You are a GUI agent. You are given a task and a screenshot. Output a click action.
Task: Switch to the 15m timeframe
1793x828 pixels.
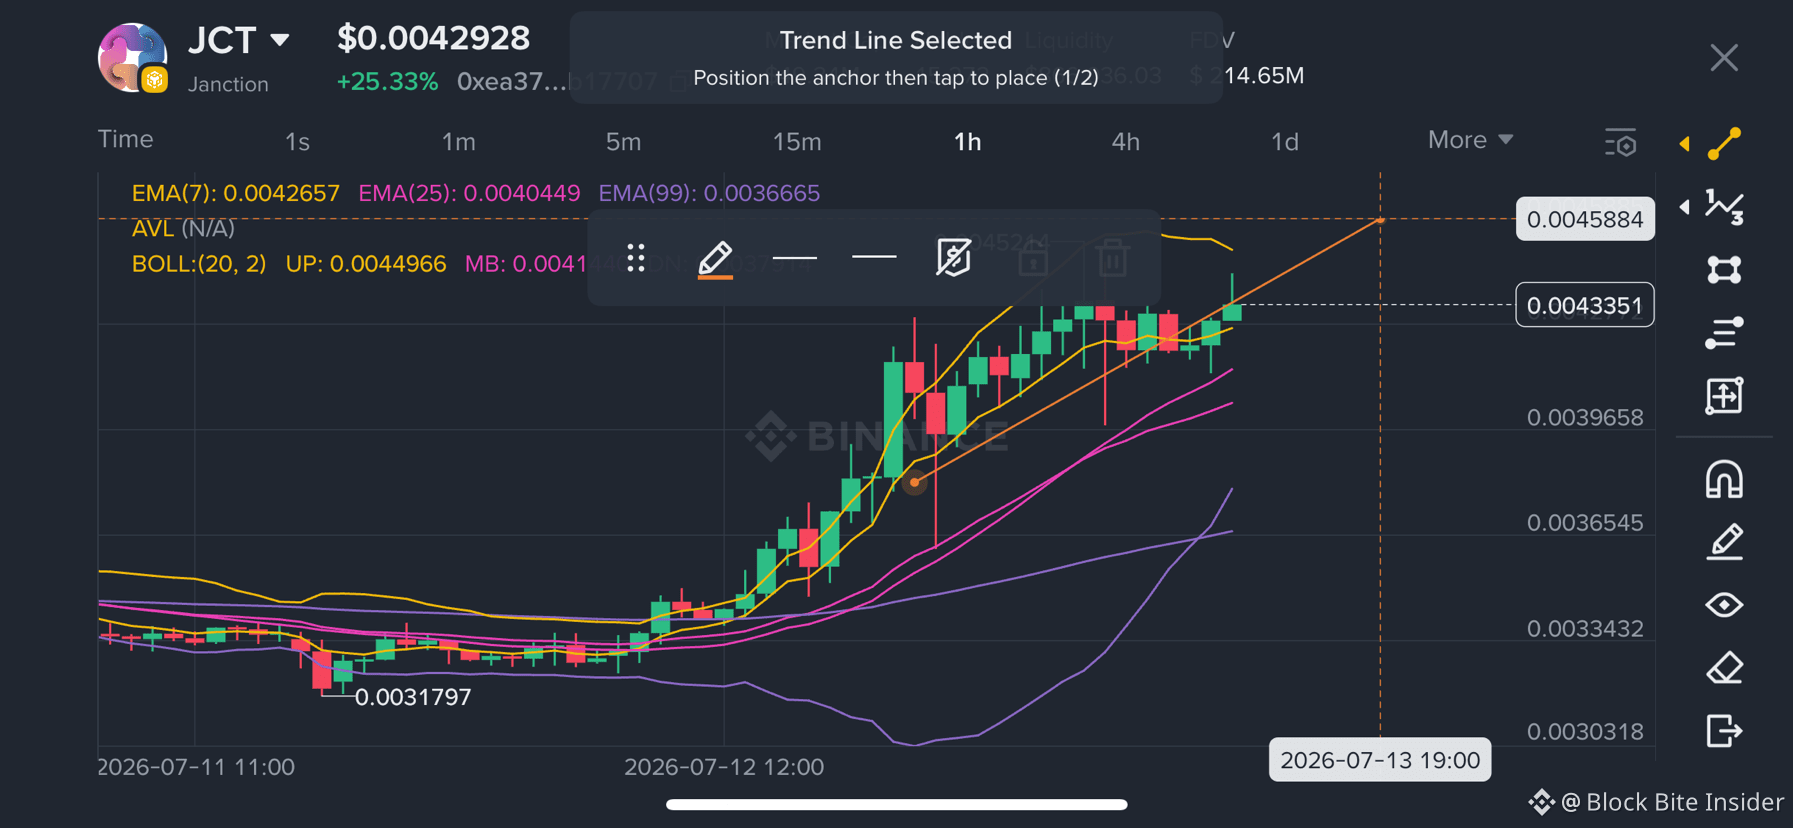[x=797, y=142]
